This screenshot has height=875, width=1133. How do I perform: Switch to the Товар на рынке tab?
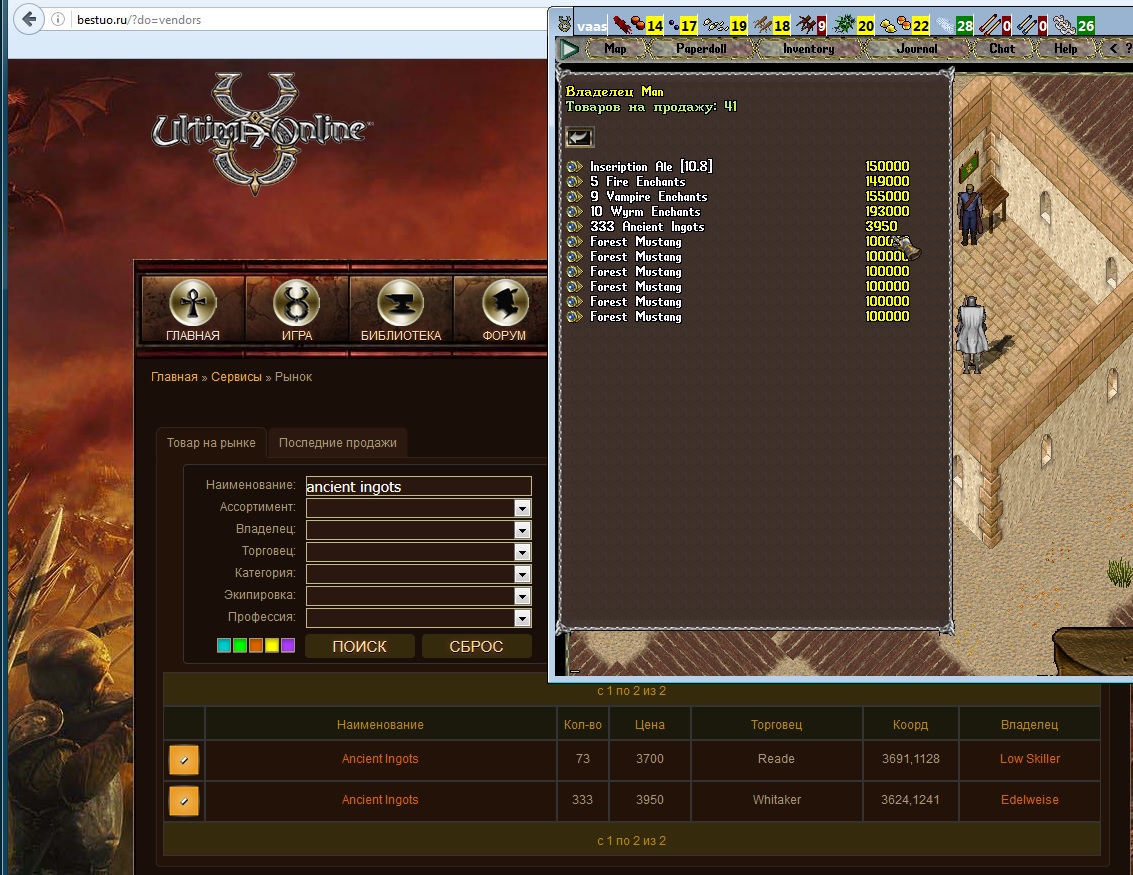[x=211, y=443]
